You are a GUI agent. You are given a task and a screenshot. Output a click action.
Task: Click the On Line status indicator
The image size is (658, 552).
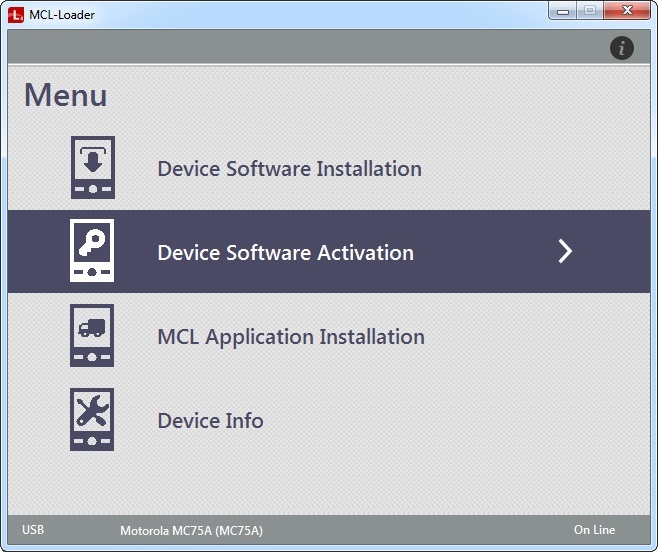pyautogui.click(x=594, y=530)
